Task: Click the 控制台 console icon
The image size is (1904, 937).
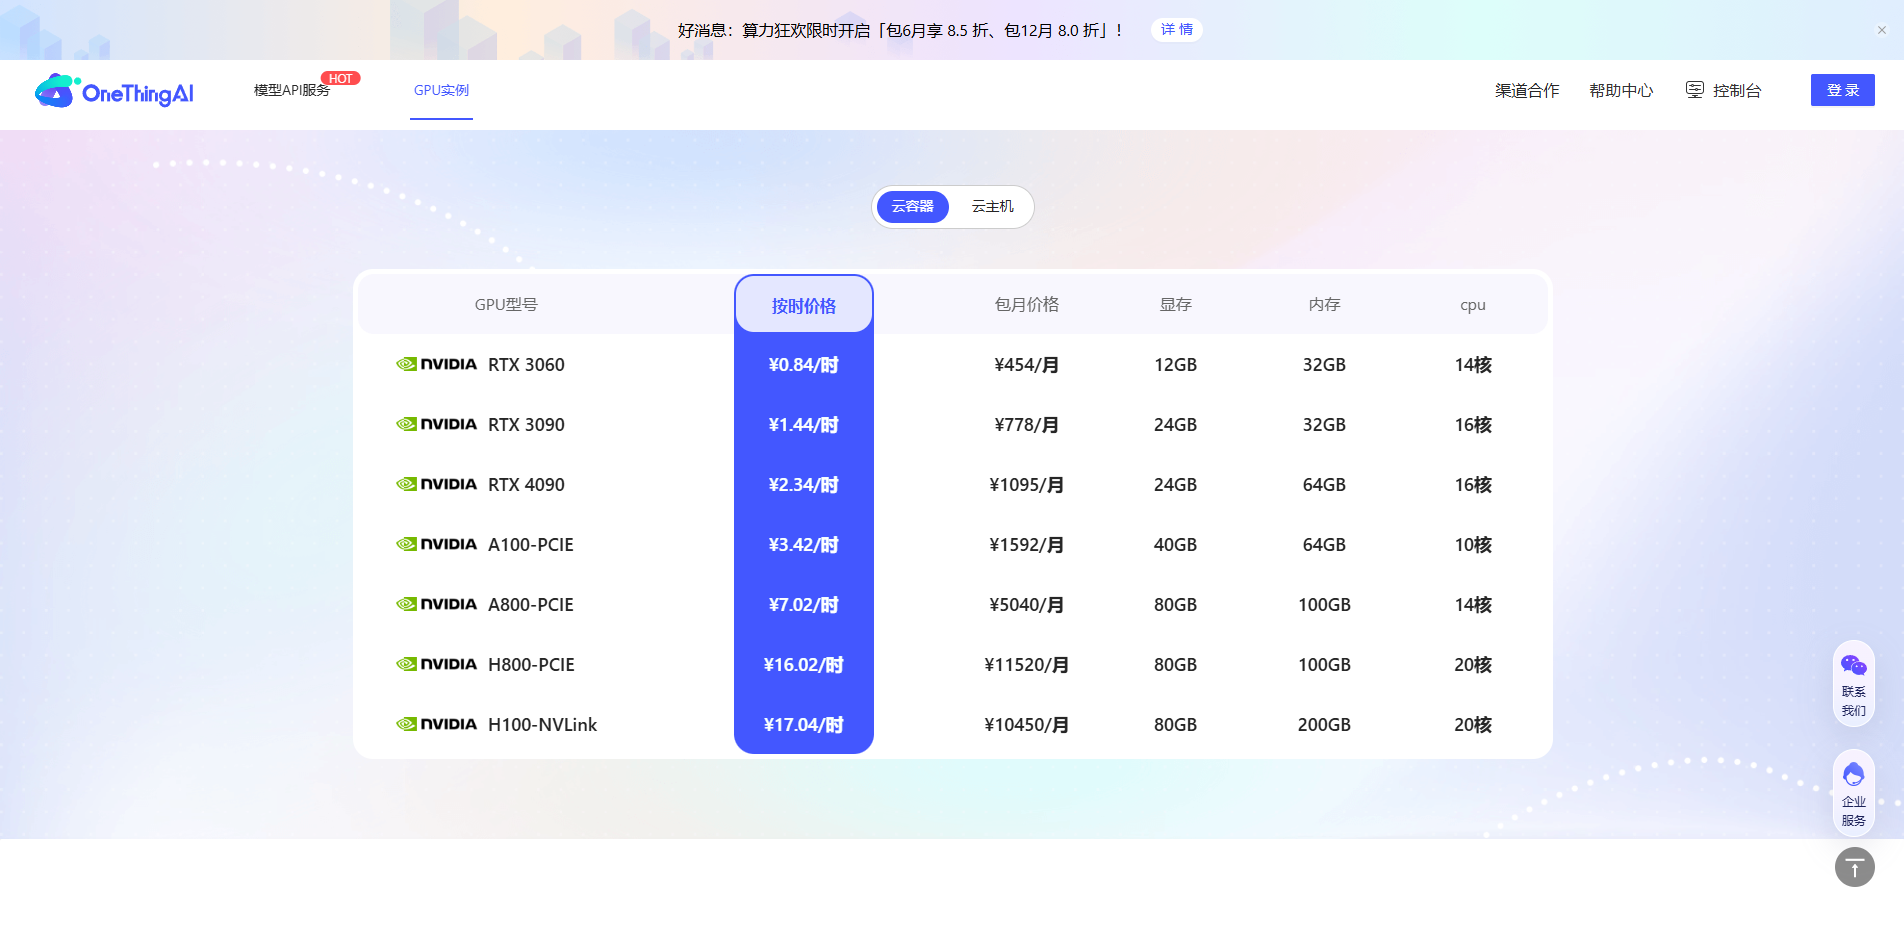Action: coord(1695,90)
